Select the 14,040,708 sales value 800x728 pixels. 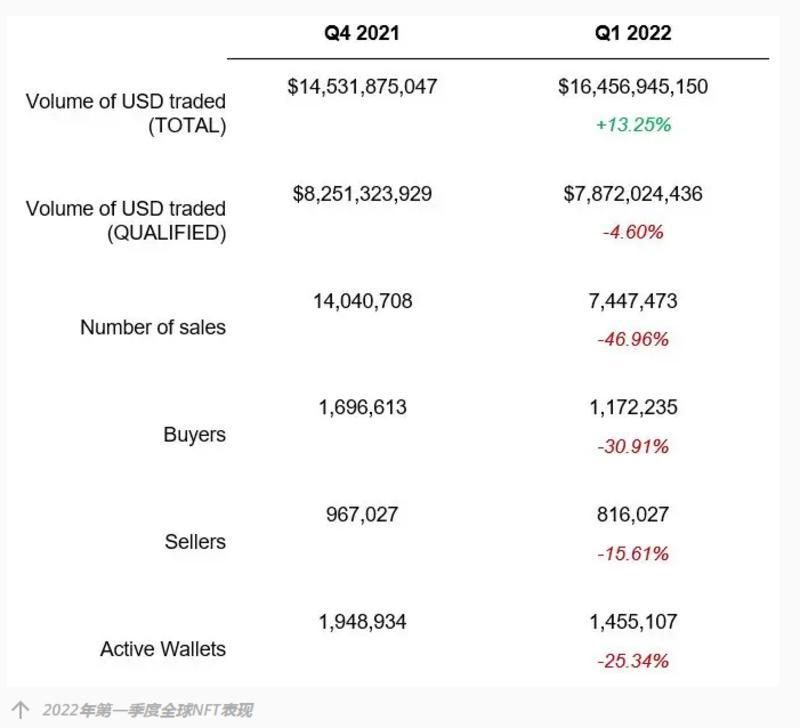362,301
